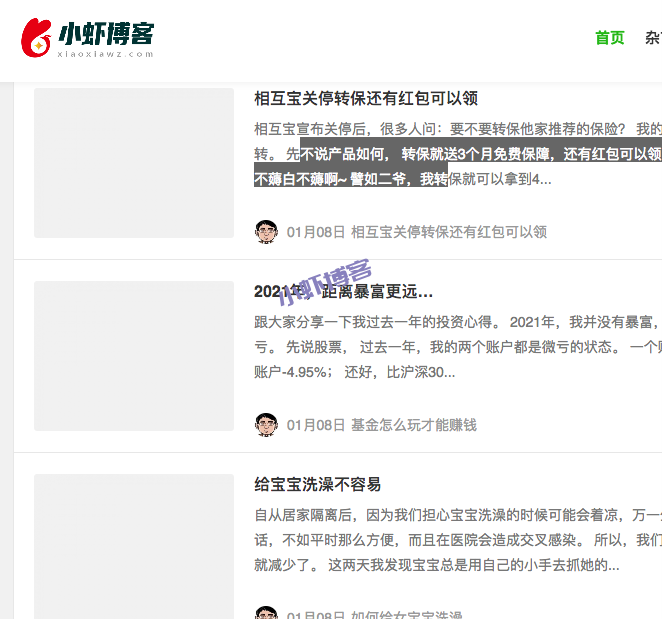Click excerpt line 账户-4.95%； 还好，比沪深30...
Viewport: 662px width, 619px height.
[x=355, y=372]
